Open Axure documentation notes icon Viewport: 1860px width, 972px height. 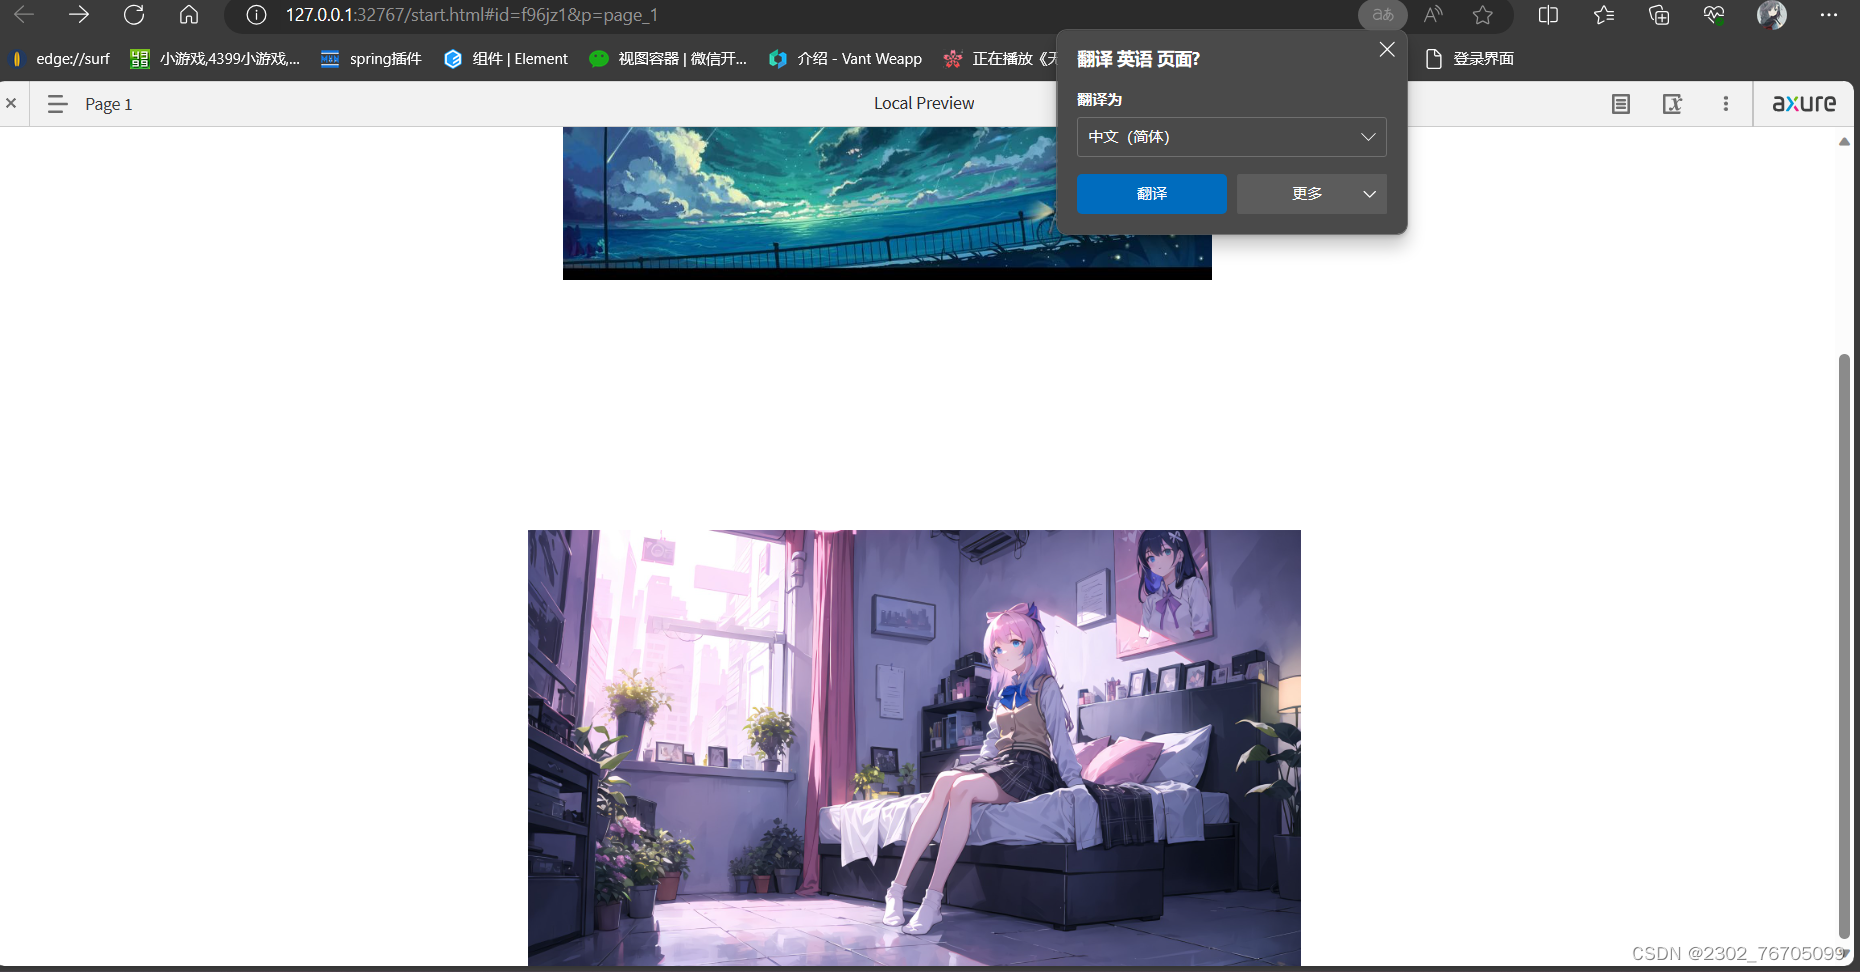pos(1621,104)
